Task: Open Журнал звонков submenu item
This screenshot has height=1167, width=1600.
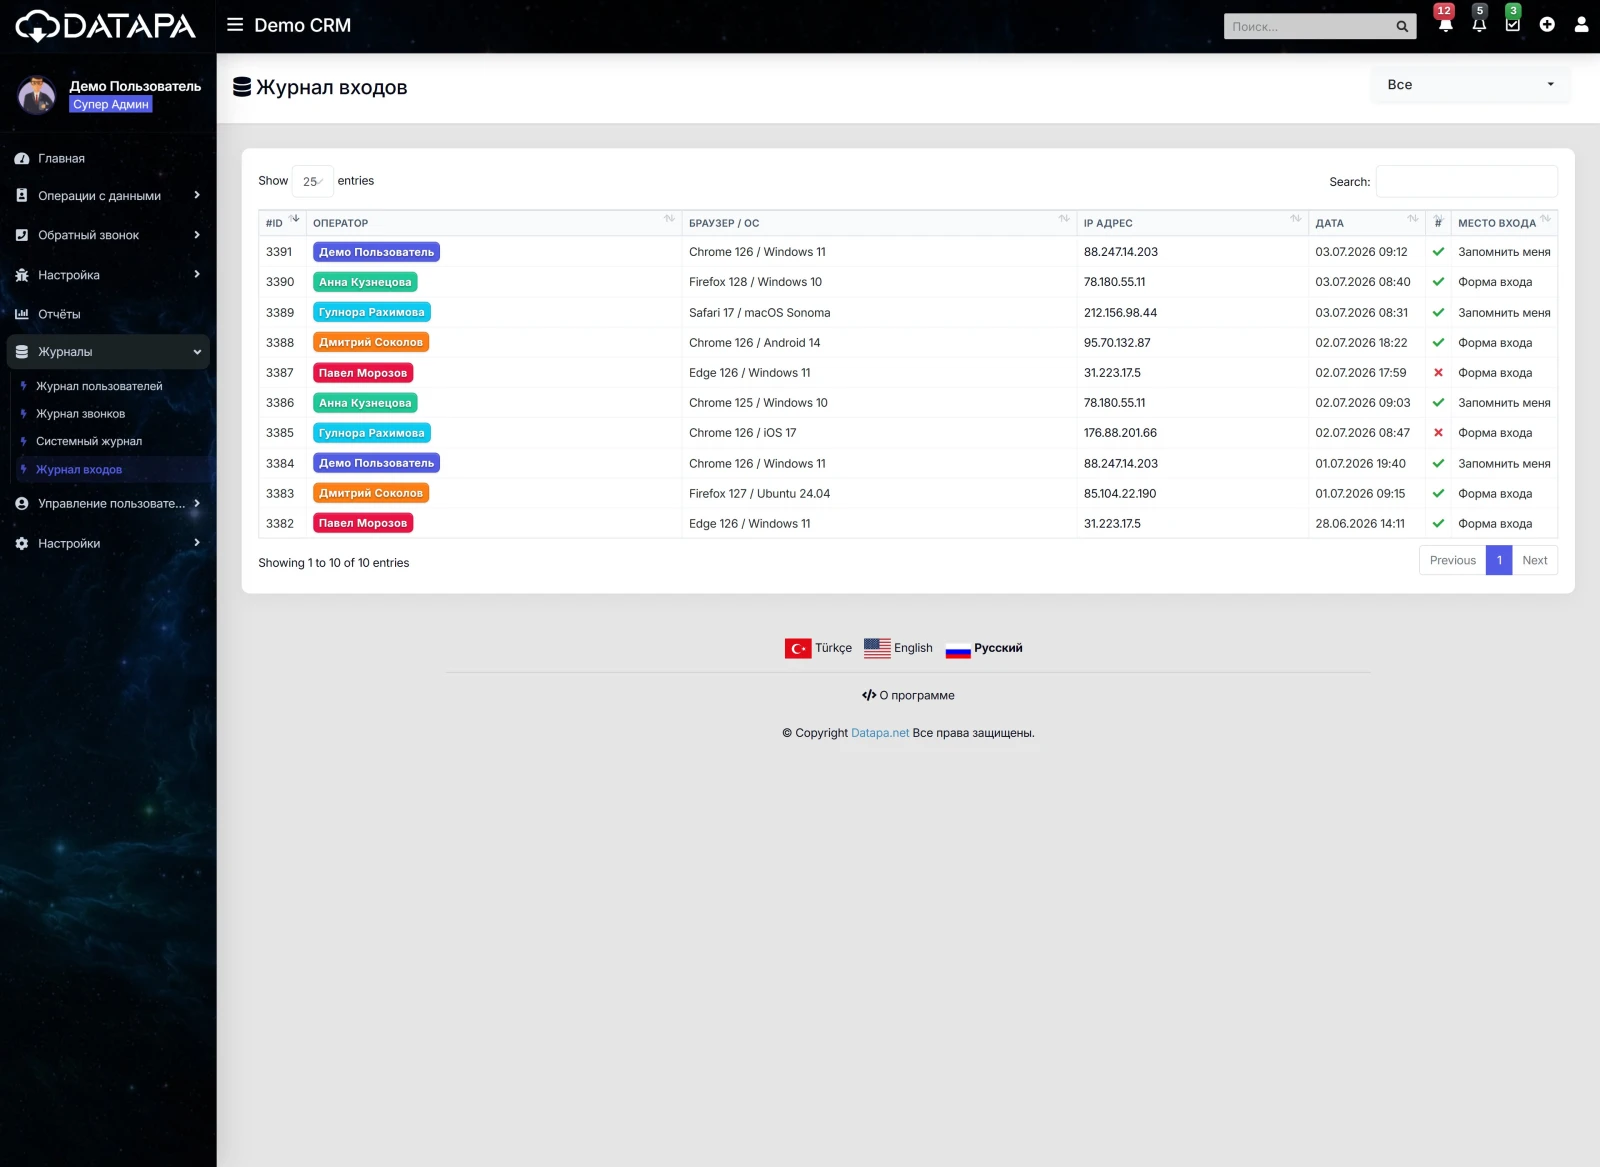Action: point(81,414)
